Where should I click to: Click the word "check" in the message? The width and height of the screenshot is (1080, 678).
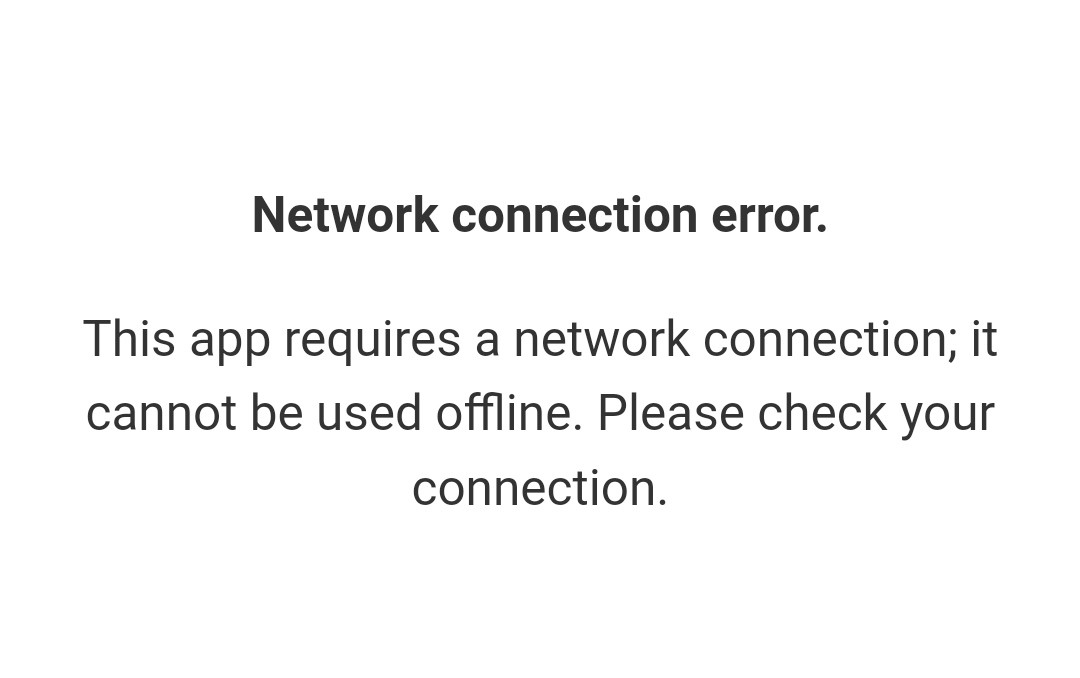tap(822, 413)
